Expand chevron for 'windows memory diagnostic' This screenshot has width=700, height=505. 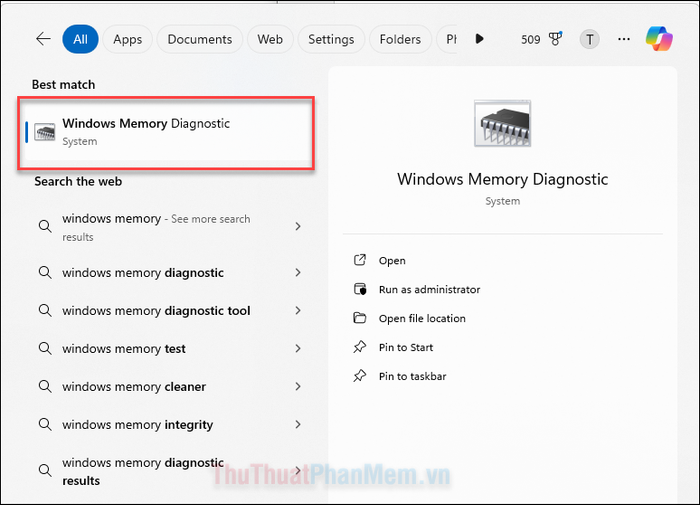[x=298, y=272]
